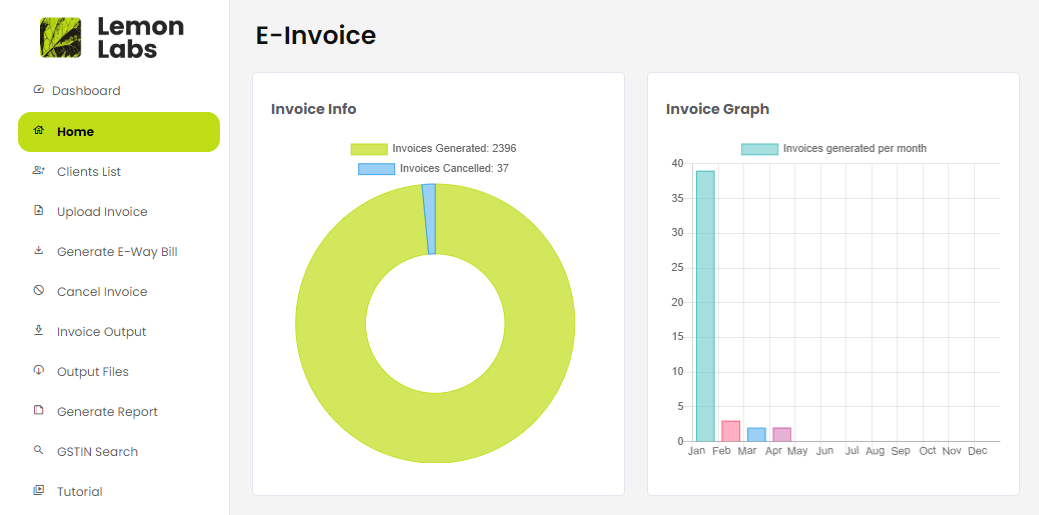Viewport: 1039px width, 515px height.
Task: Click the Tutorial icon in sidebar
Action: click(39, 491)
